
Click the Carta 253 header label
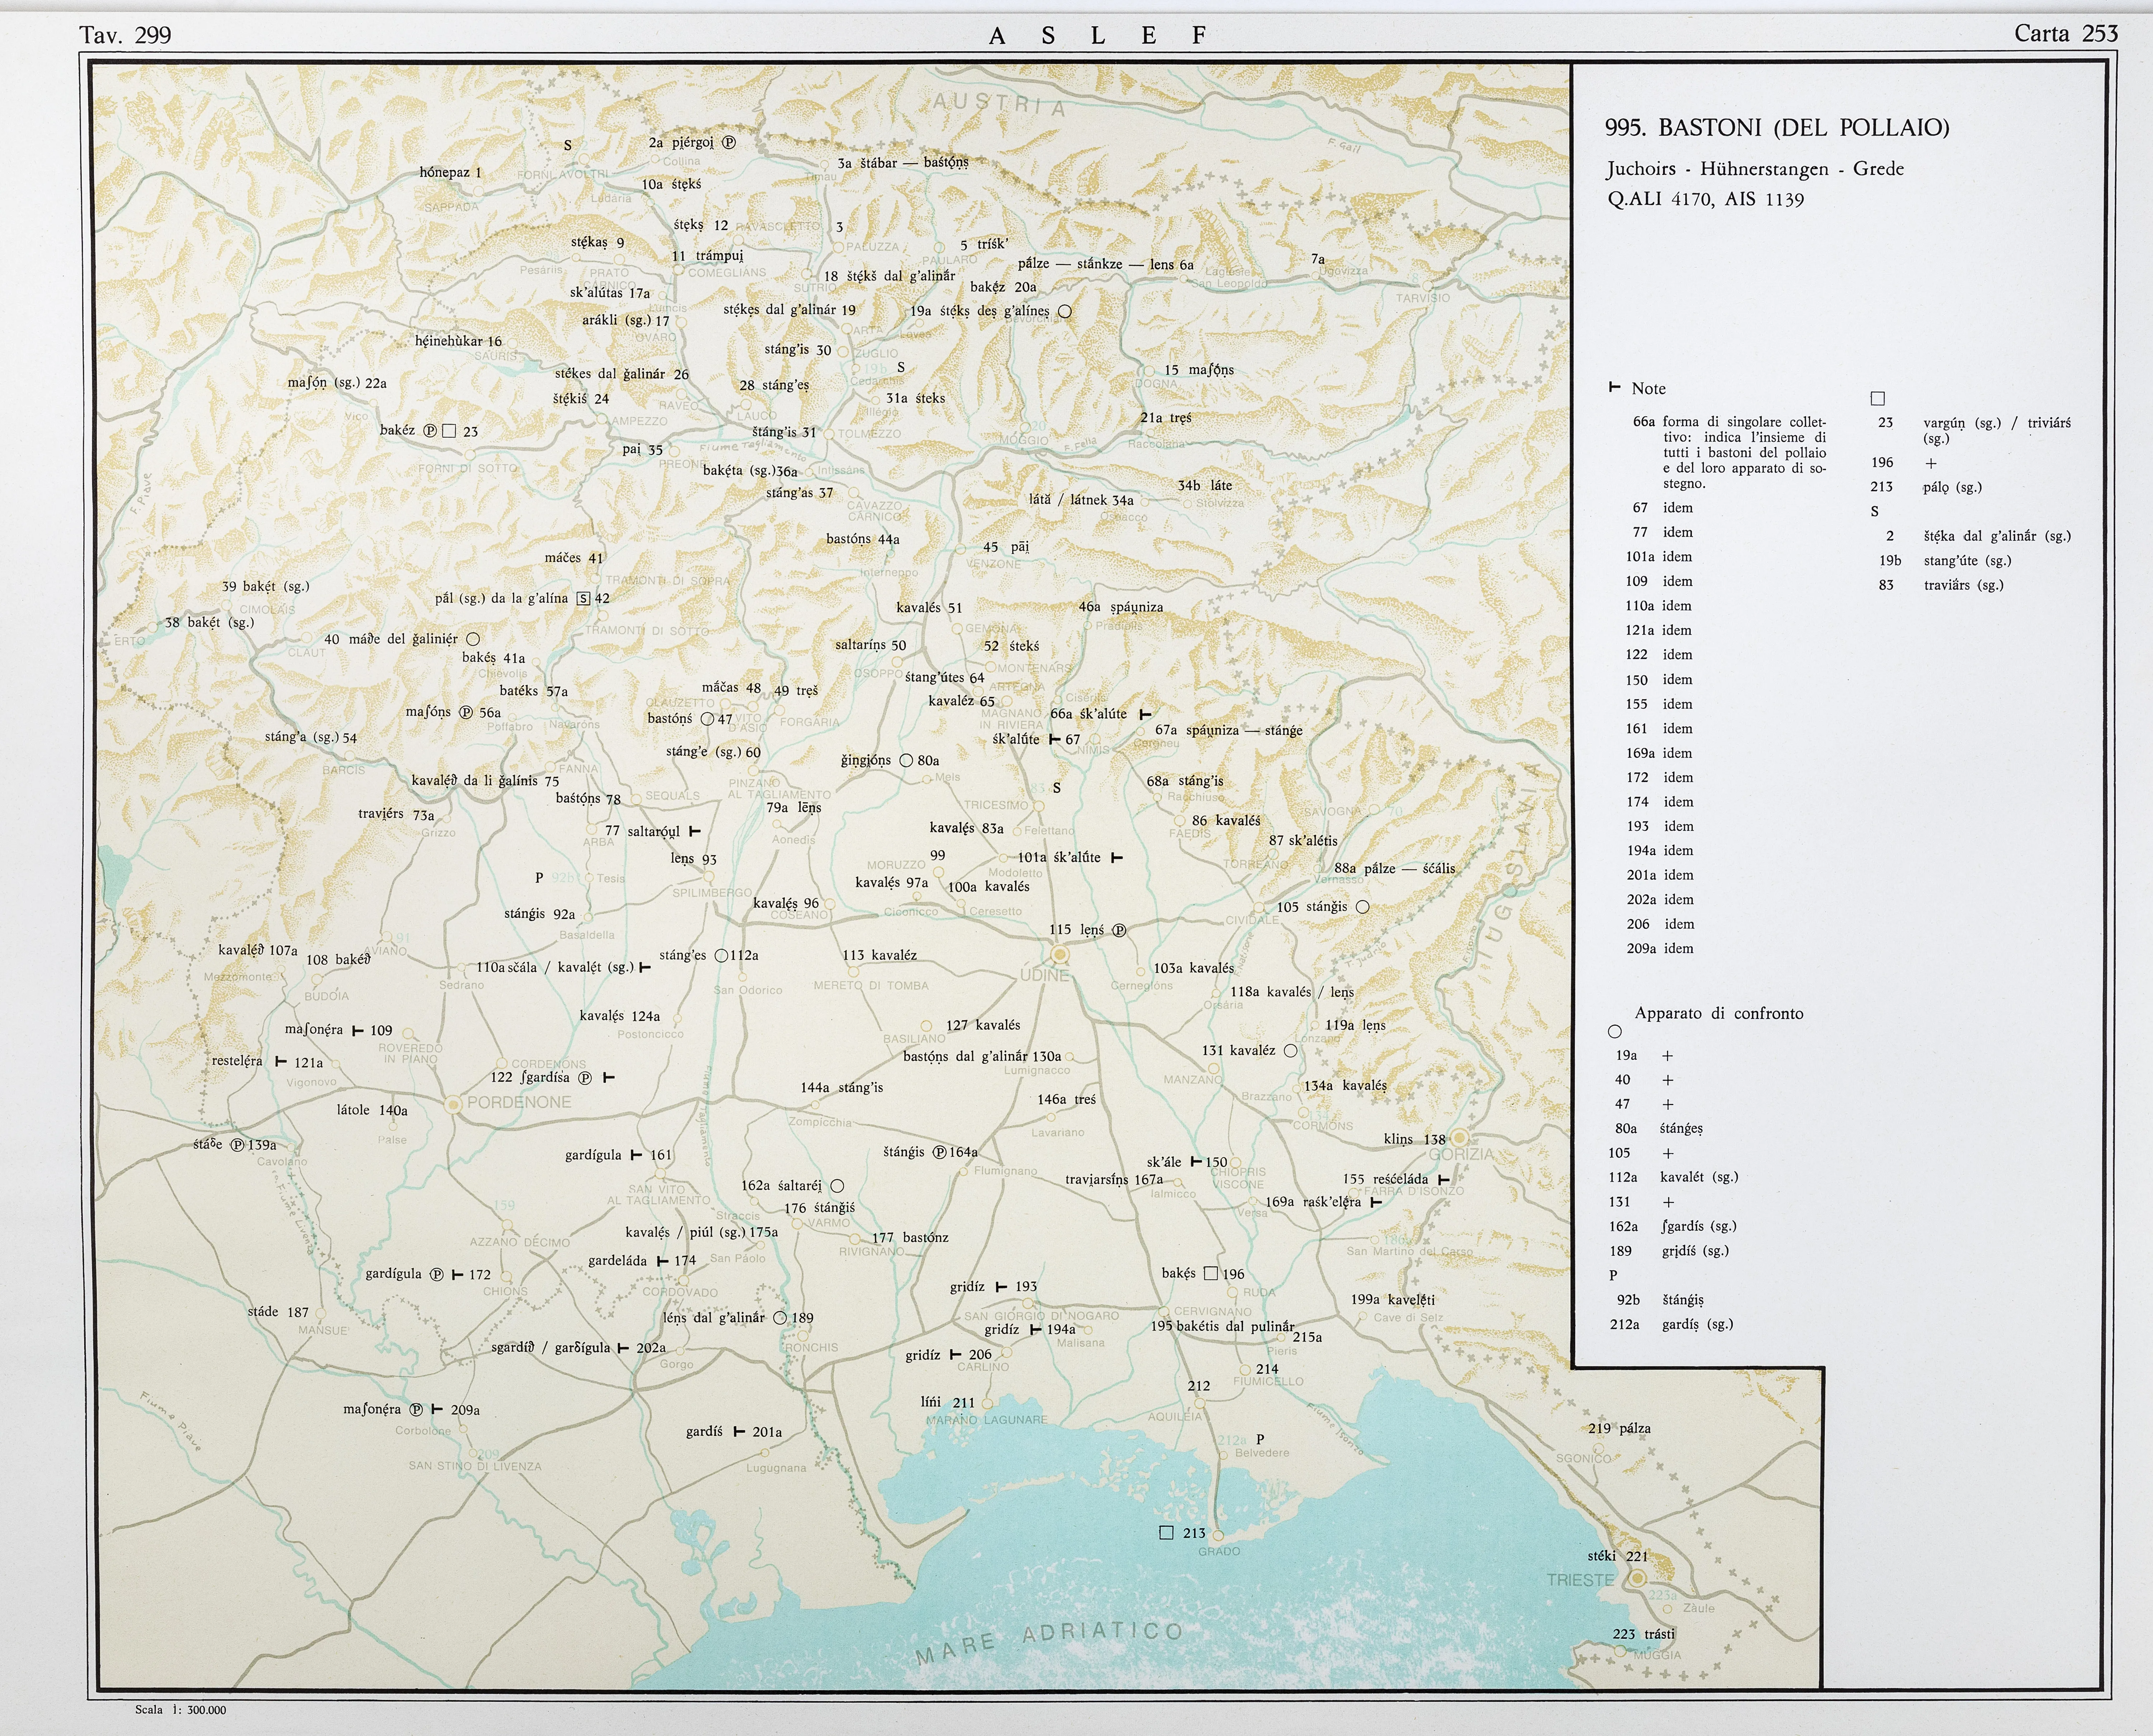(2066, 33)
